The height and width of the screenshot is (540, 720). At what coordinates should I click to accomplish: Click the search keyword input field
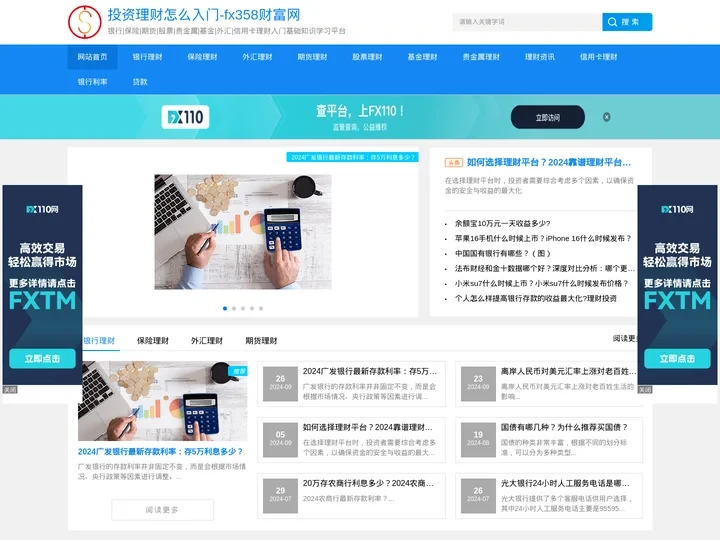[527, 22]
